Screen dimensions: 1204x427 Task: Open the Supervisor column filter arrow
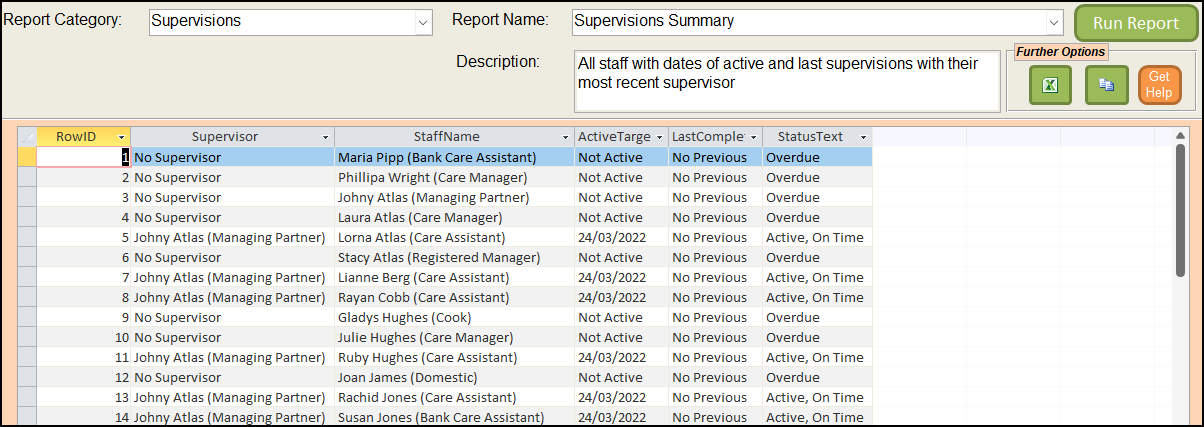pos(325,137)
